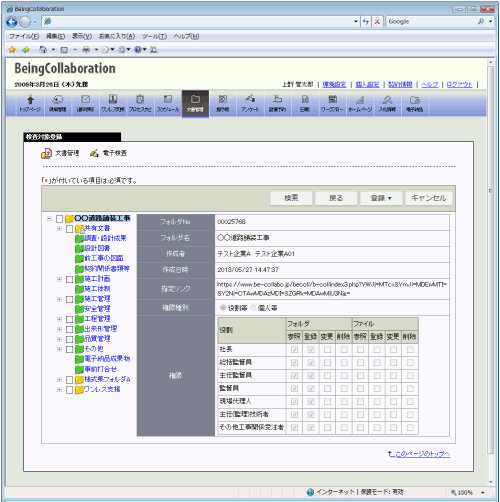Image resolution: width=500 pixels, height=502 pixels.
Task: Click the browser refresh icon
Action: coord(366,22)
